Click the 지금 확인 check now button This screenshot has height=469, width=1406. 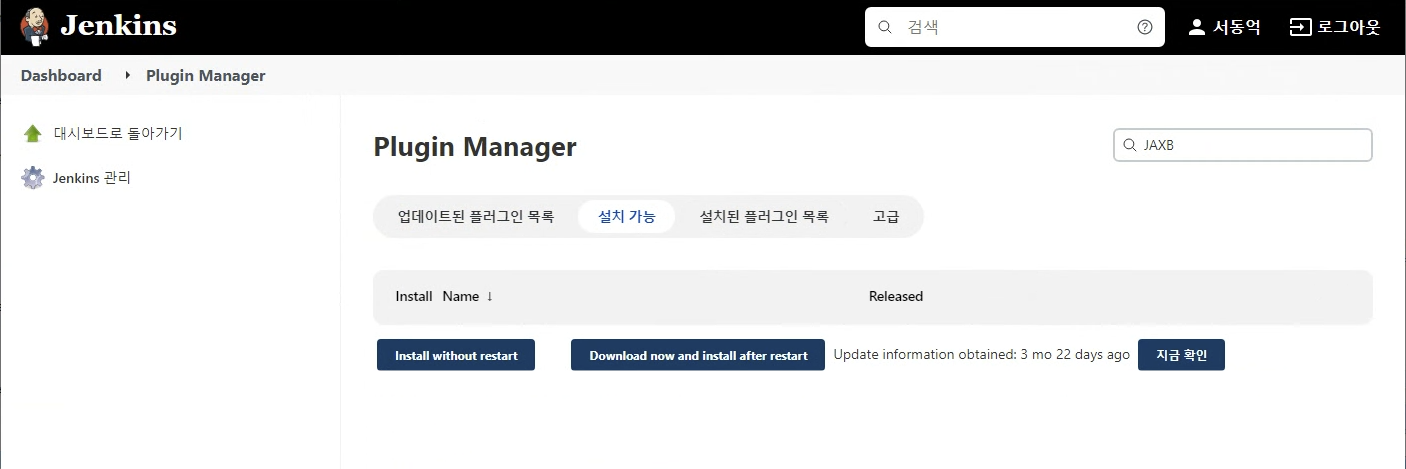[x=1181, y=355]
